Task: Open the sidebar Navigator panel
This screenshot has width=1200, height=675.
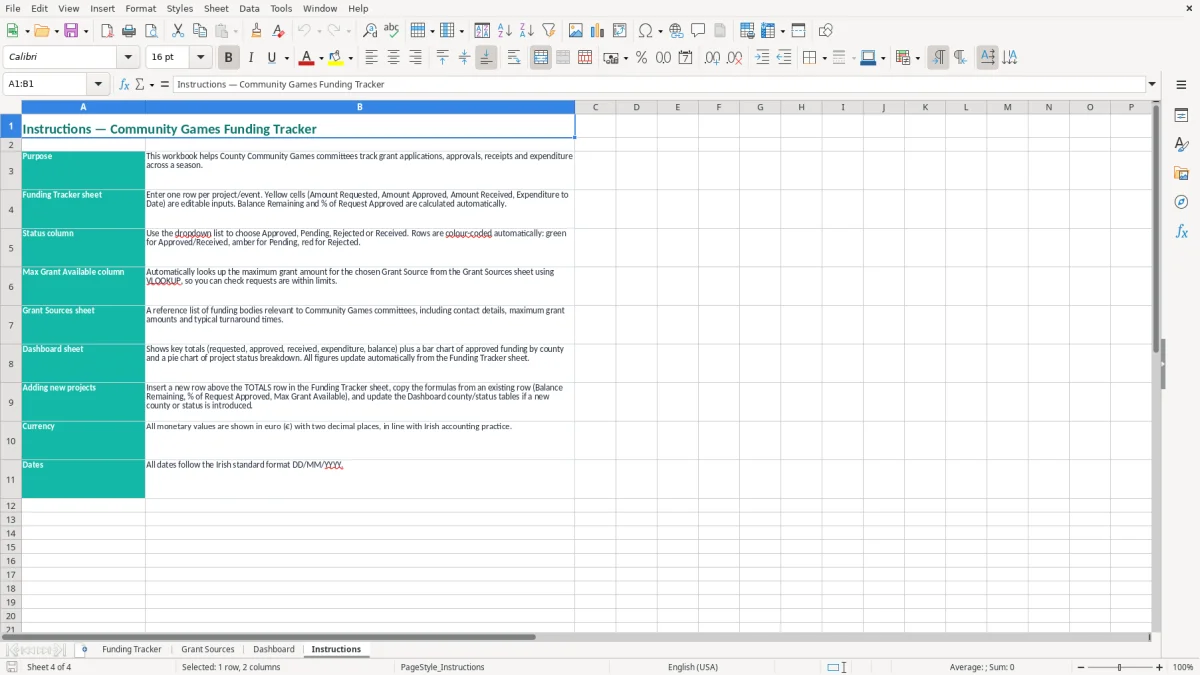Action: pos(1181,202)
